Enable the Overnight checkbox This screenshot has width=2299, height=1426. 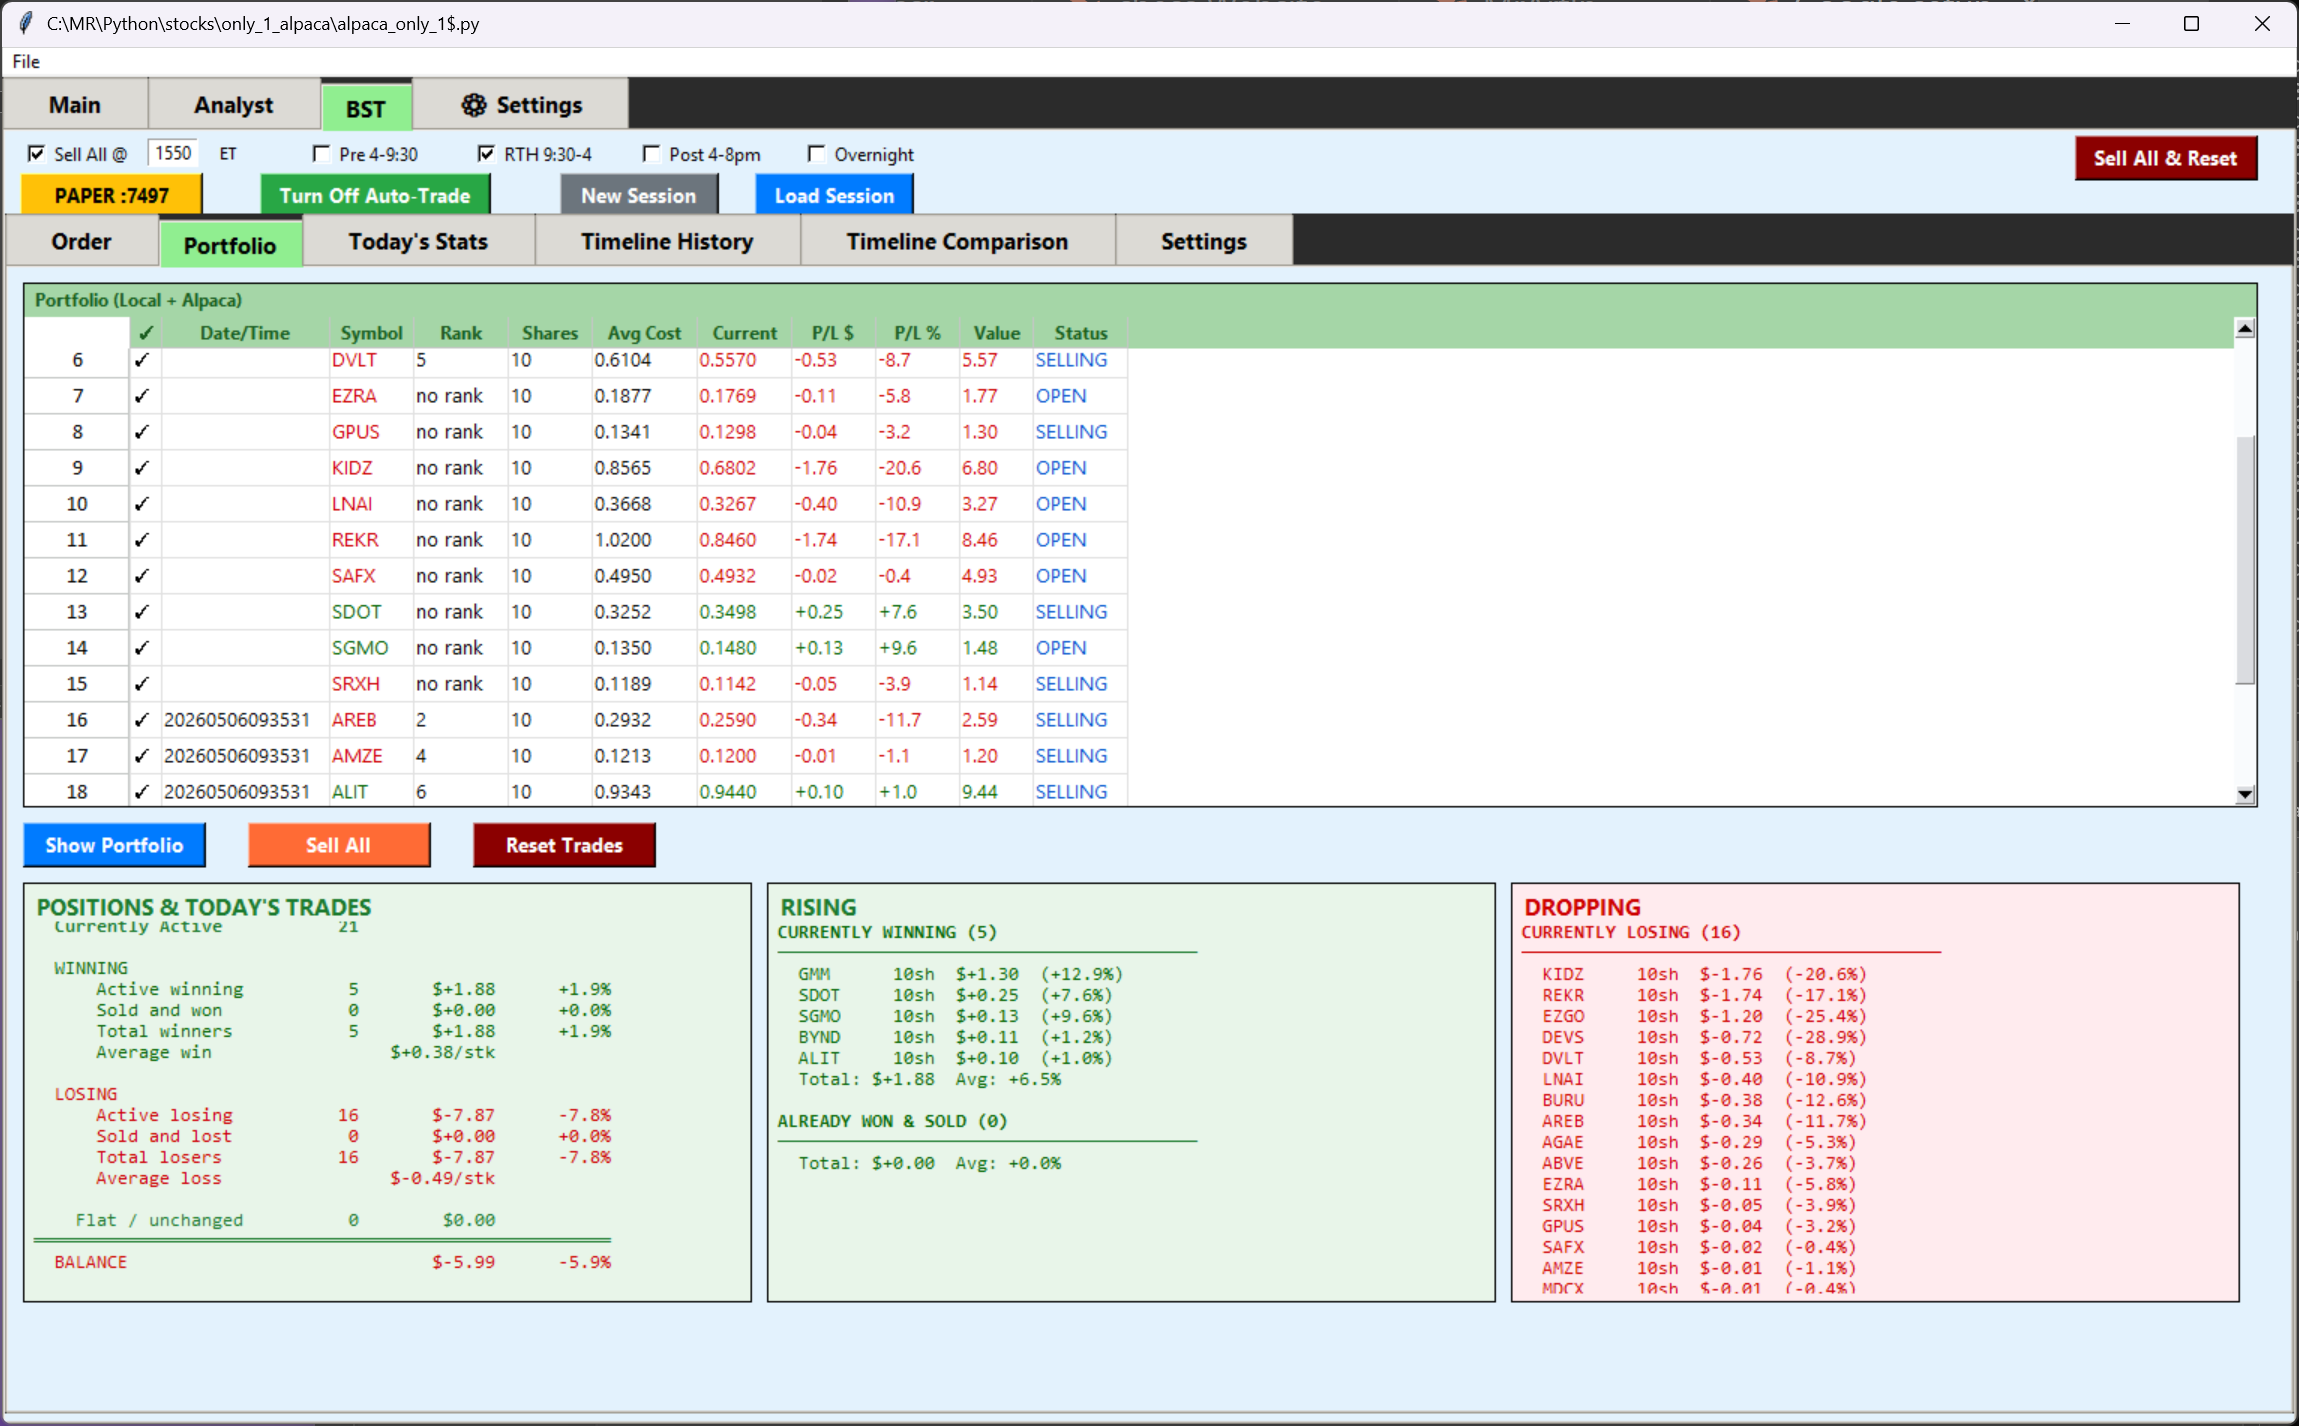[816, 154]
